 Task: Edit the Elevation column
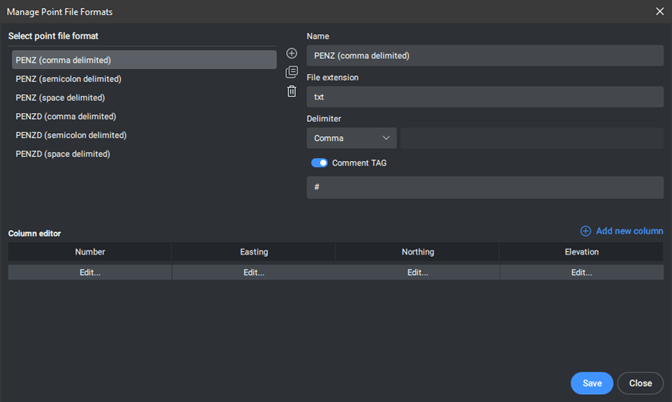pos(582,273)
